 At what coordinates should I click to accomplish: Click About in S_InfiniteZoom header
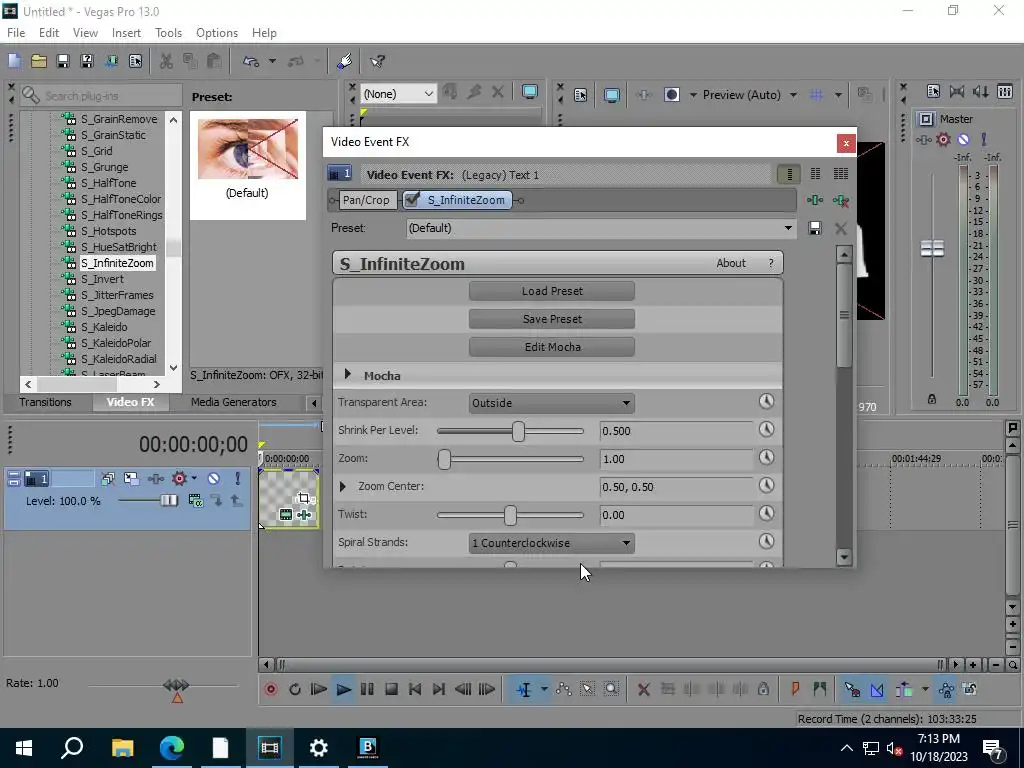pos(730,263)
